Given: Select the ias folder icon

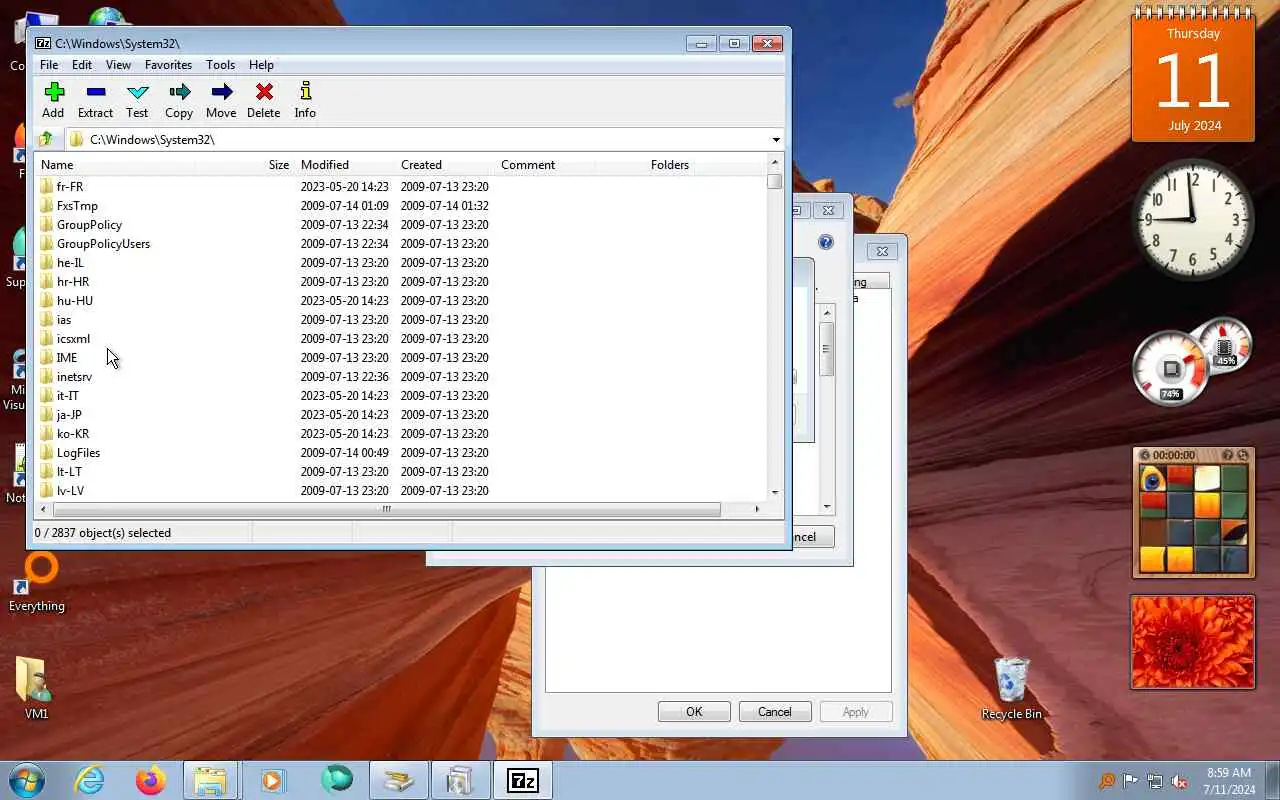Looking at the screenshot, I should 46,319.
